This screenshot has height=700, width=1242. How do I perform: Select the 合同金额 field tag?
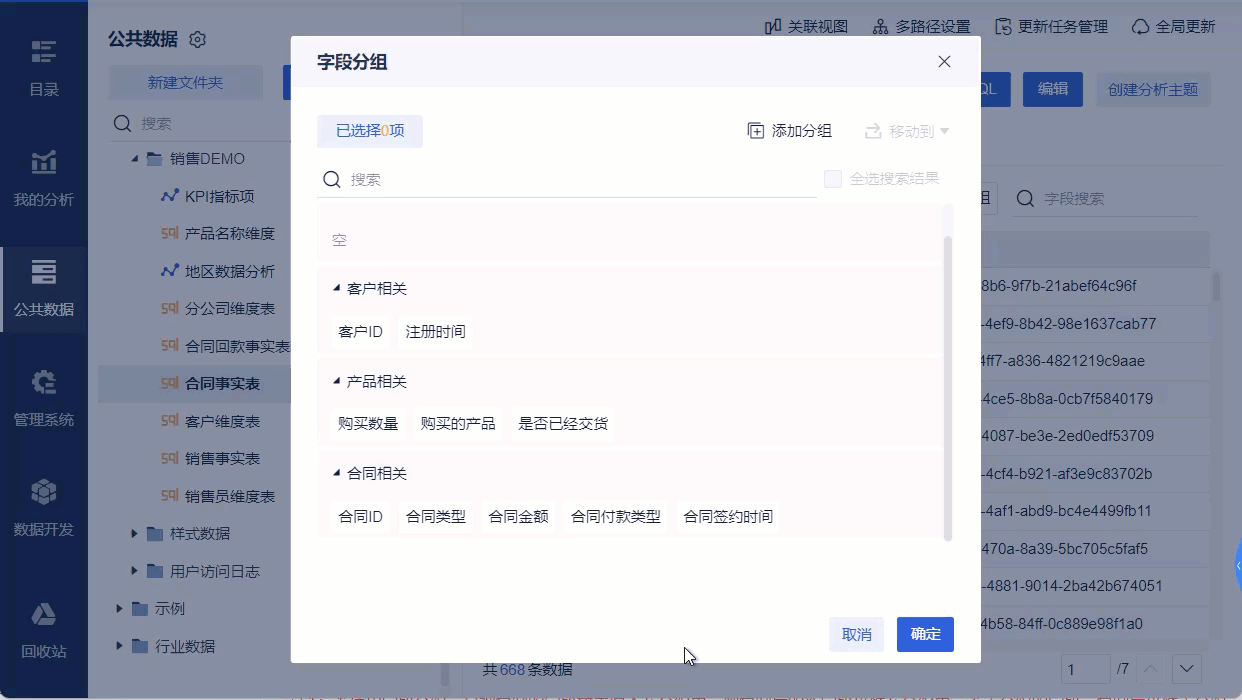click(518, 517)
